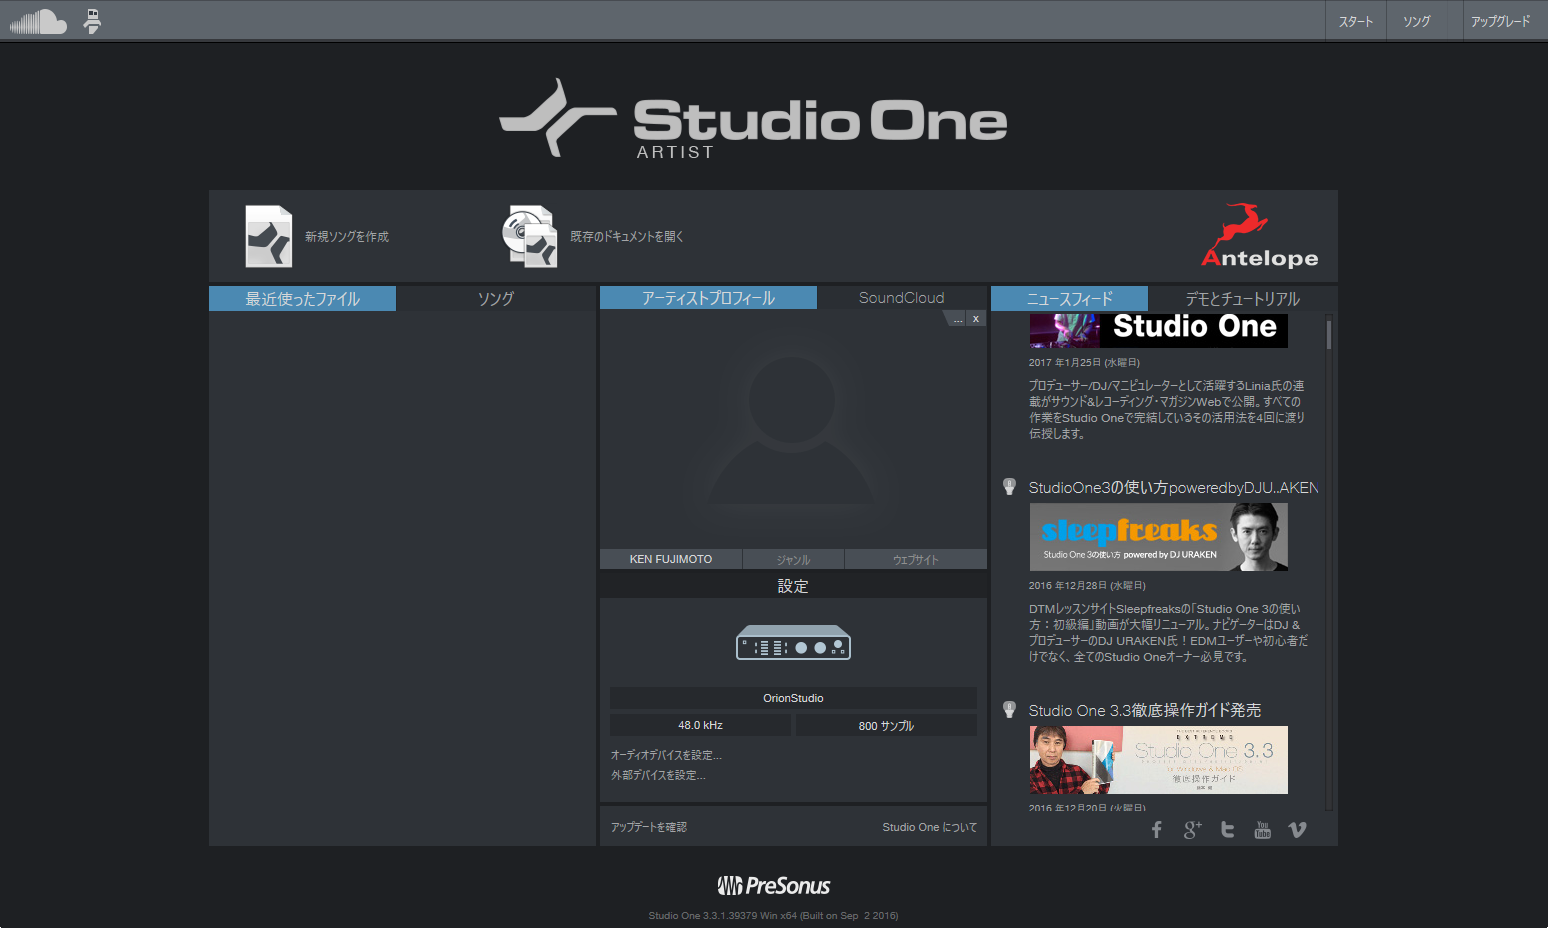Select the ニュースフィード tab

coord(1069,298)
